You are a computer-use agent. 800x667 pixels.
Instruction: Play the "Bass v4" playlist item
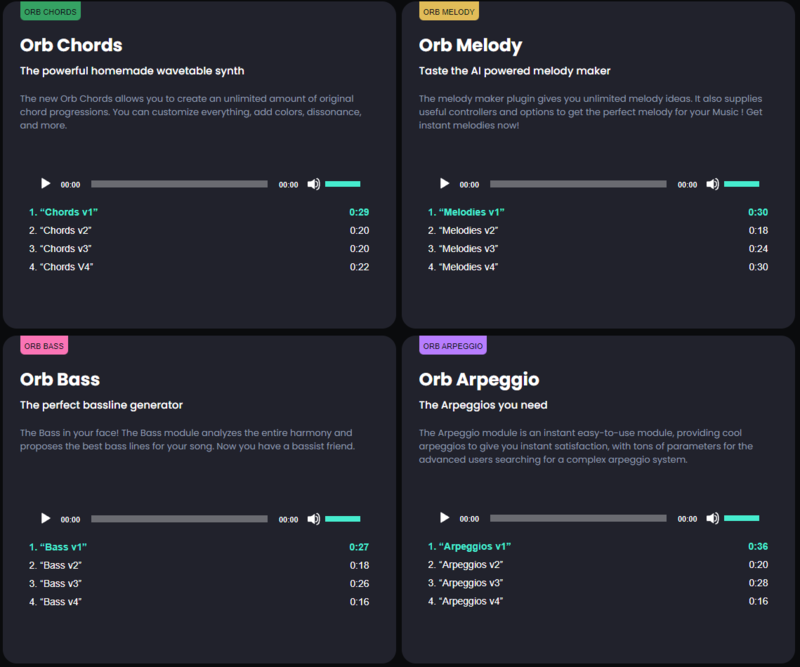pos(59,602)
